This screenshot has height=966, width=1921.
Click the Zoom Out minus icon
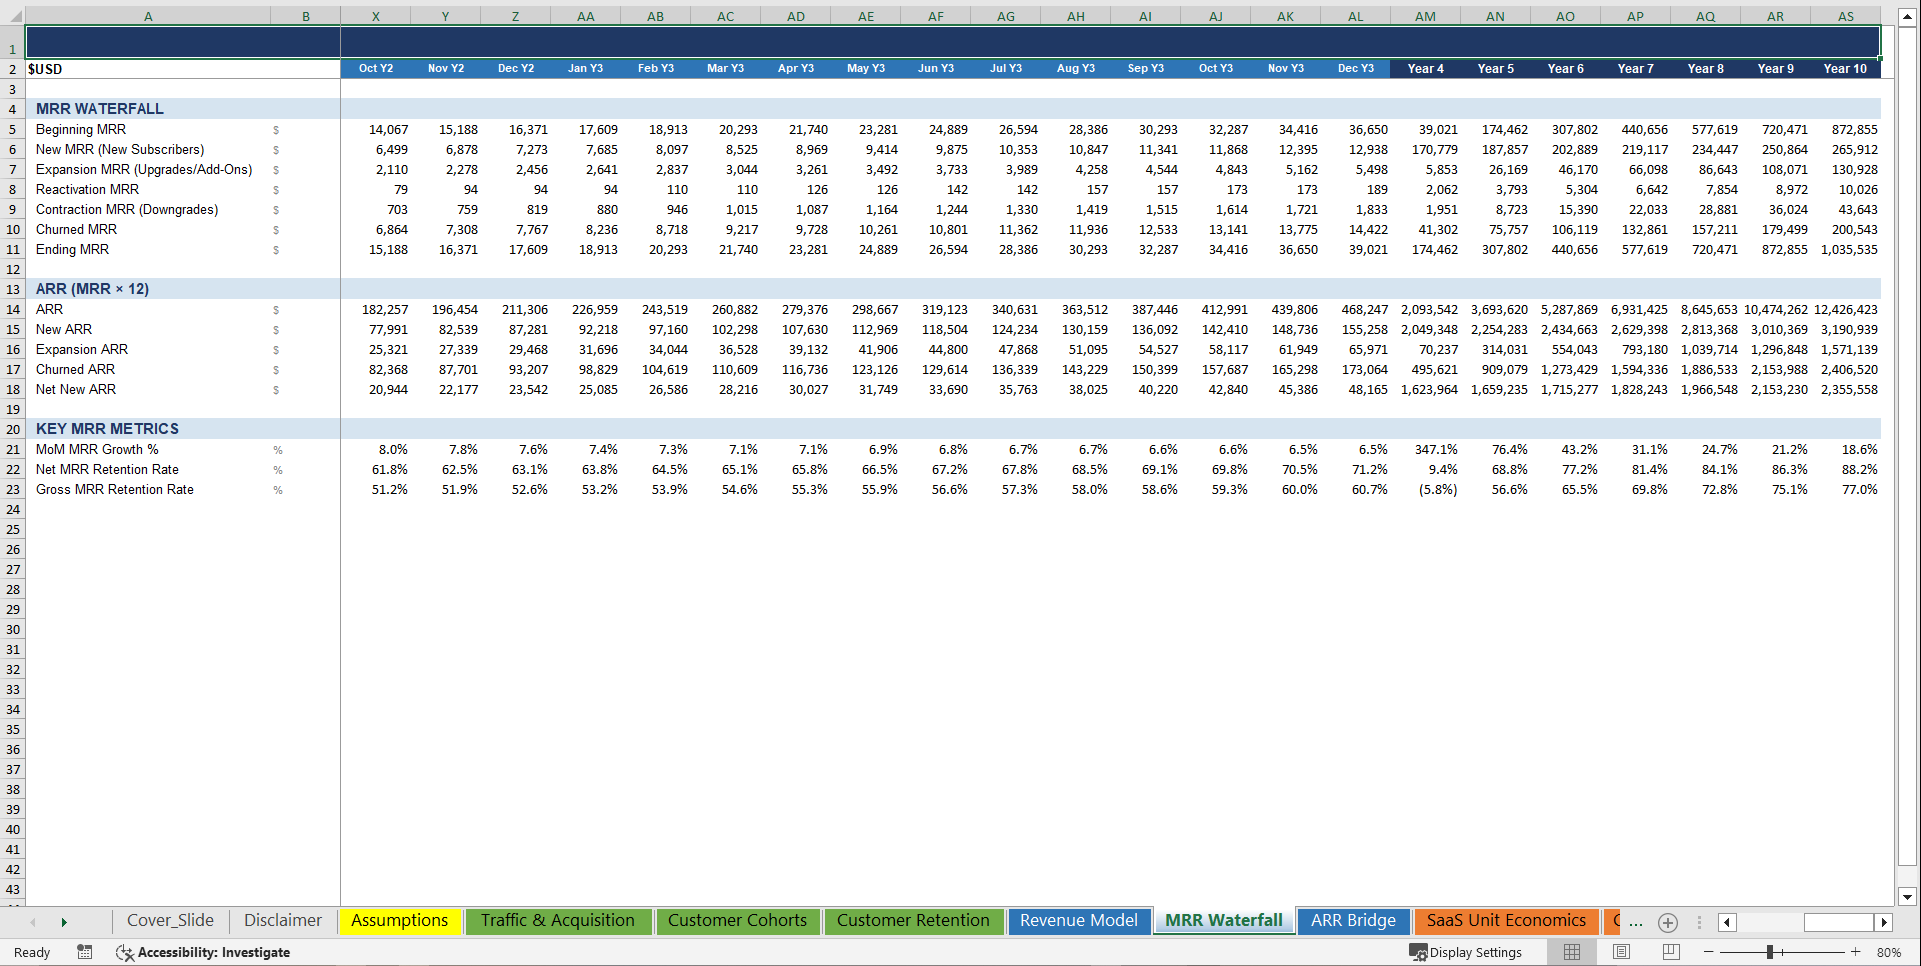(1708, 952)
